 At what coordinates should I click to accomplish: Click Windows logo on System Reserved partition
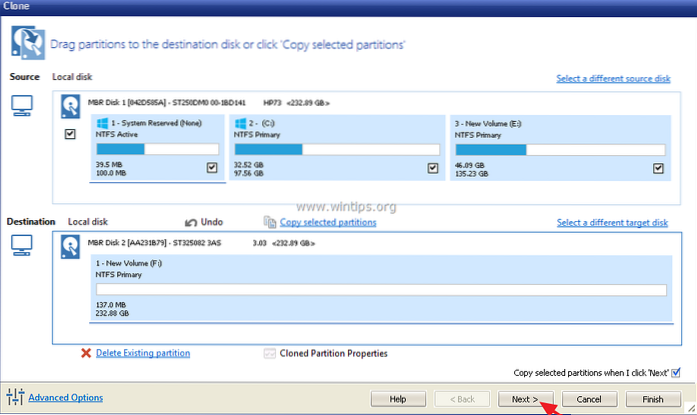tap(102, 123)
